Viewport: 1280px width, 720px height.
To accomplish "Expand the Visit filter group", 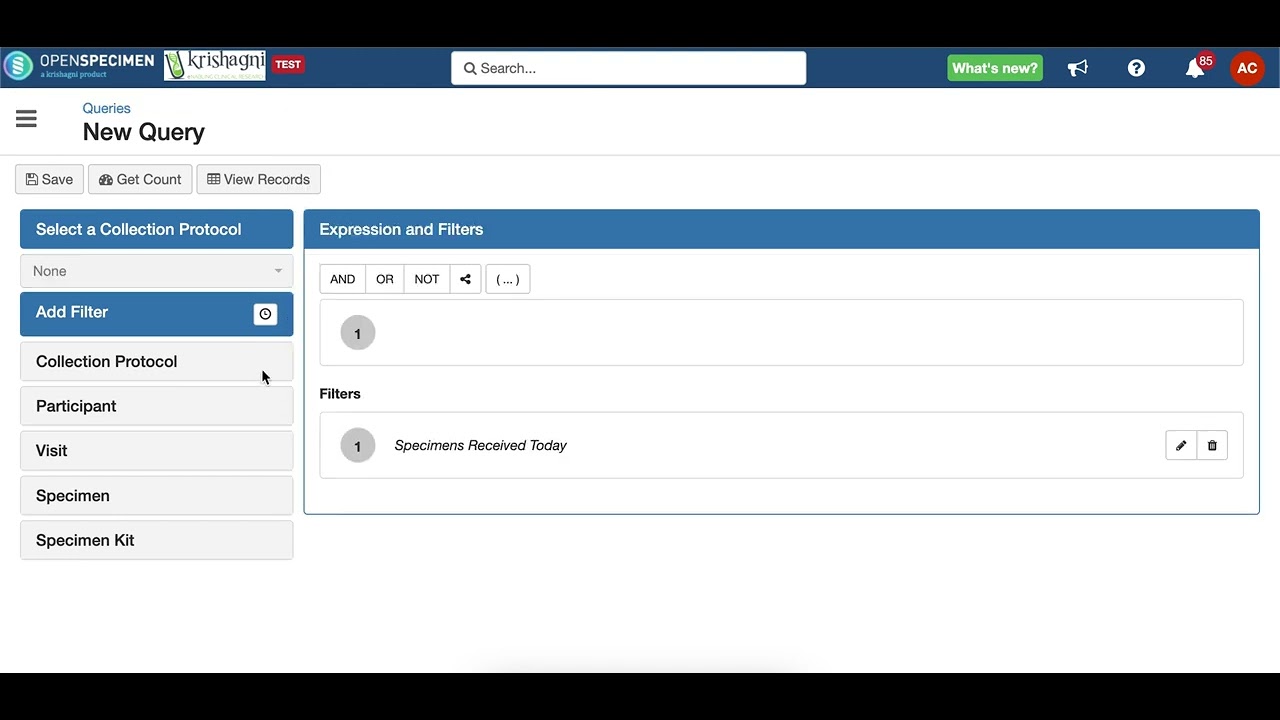I will click(x=157, y=451).
